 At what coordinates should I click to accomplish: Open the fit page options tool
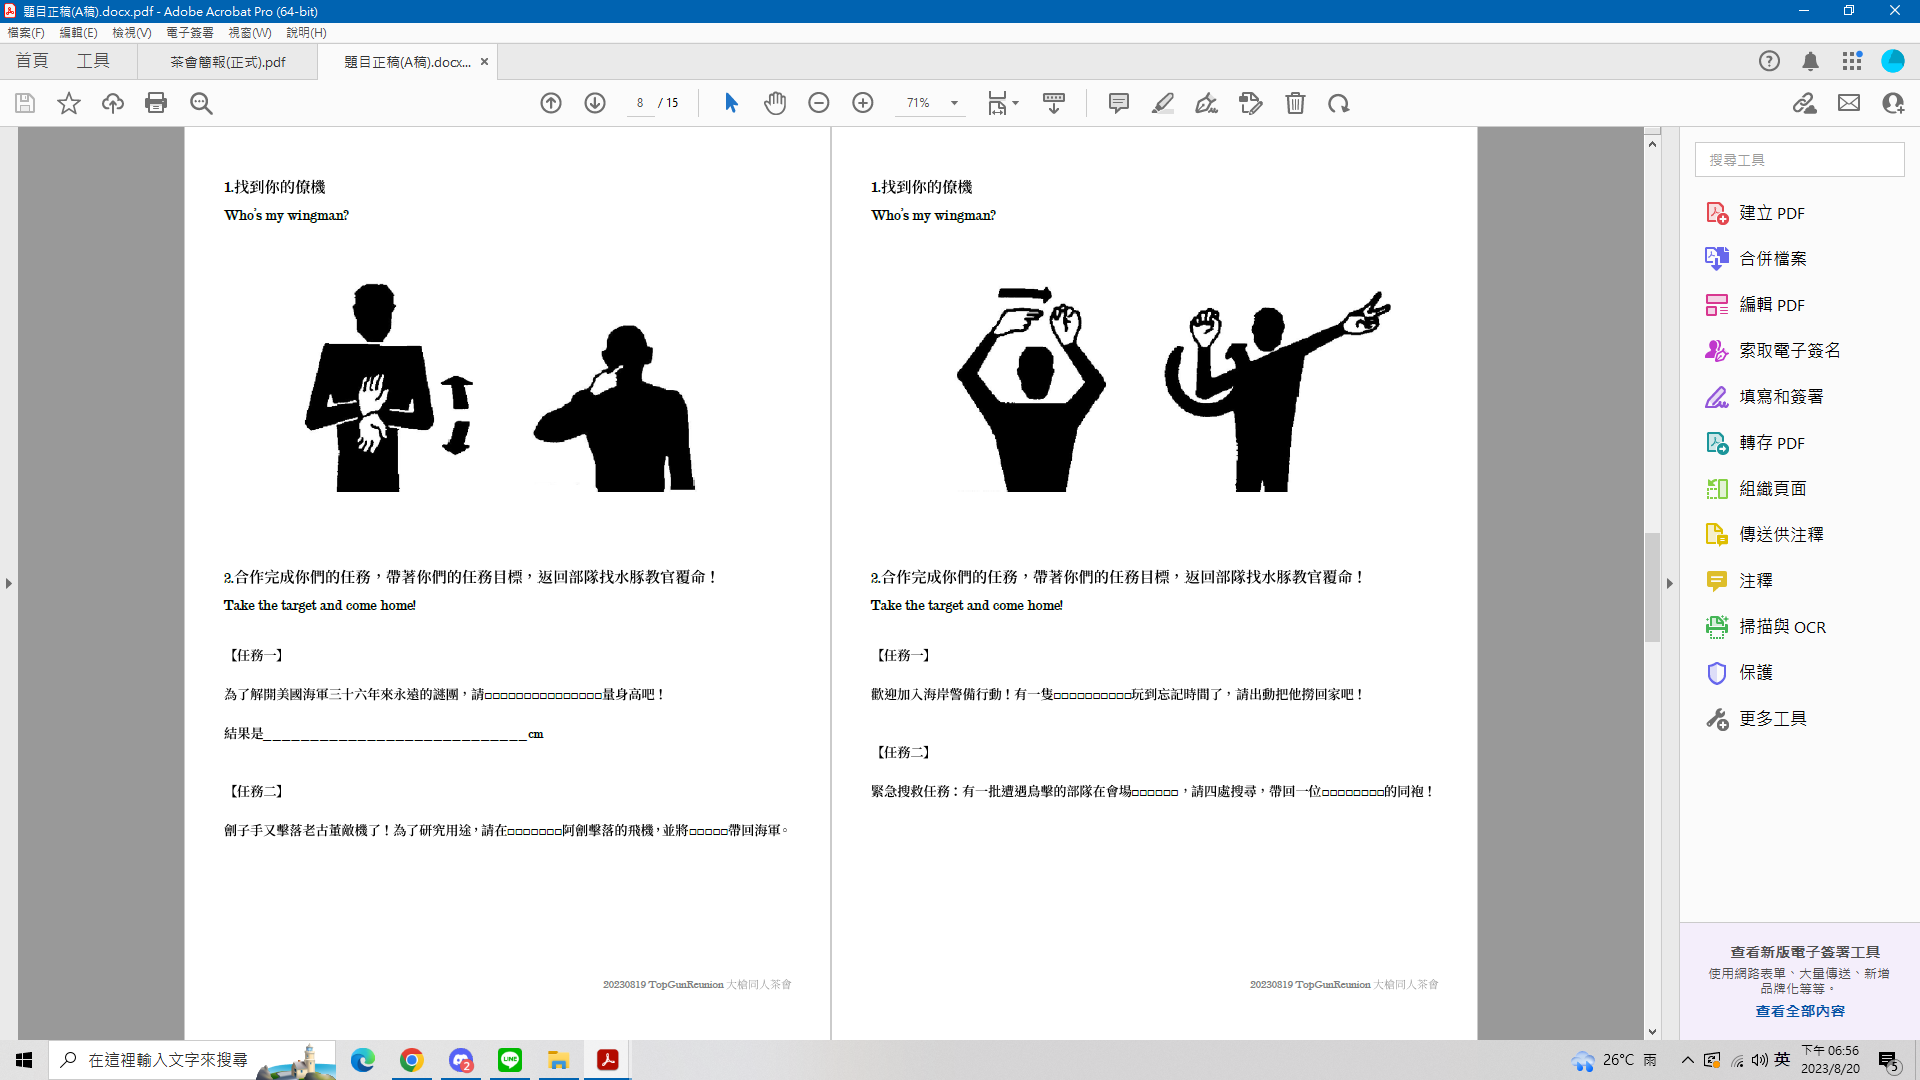pyautogui.click(x=997, y=103)
